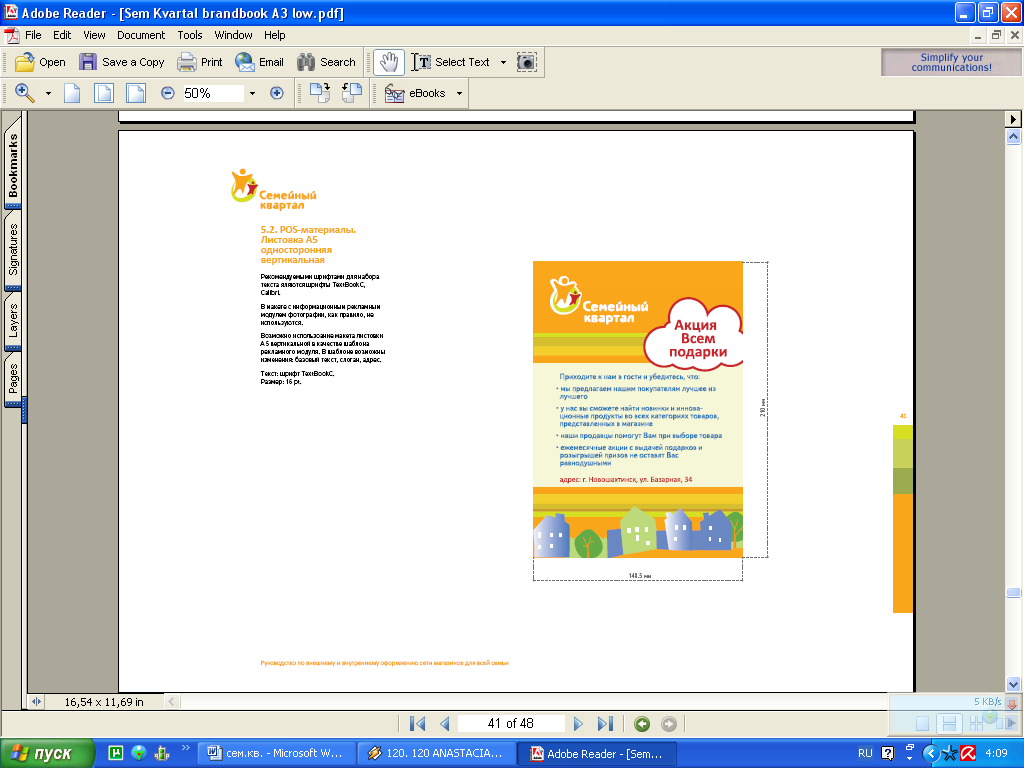The image size is (1024, 768).
Task: Open the Tools menu
Action: [190, 35]
